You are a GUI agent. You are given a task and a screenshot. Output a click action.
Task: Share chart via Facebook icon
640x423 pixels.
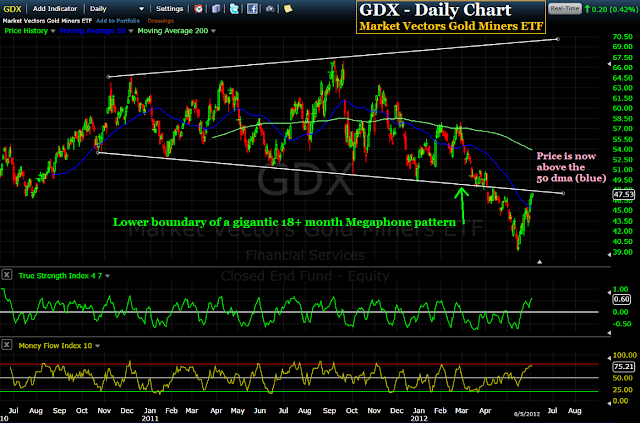(252, 9)
